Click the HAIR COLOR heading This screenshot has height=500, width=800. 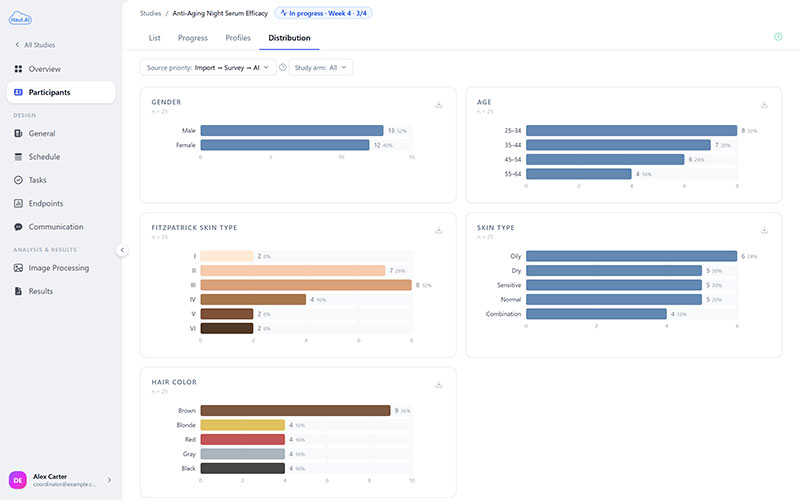coord(174,382)
